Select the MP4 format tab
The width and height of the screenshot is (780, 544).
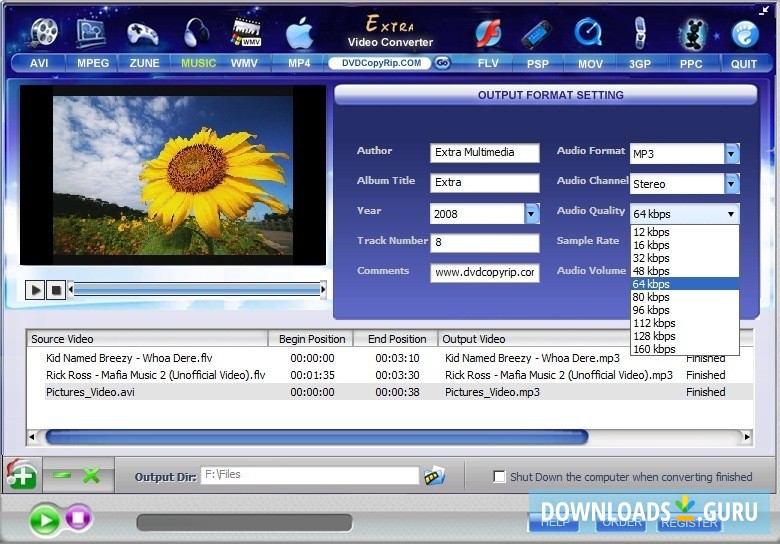pos(299,63)
